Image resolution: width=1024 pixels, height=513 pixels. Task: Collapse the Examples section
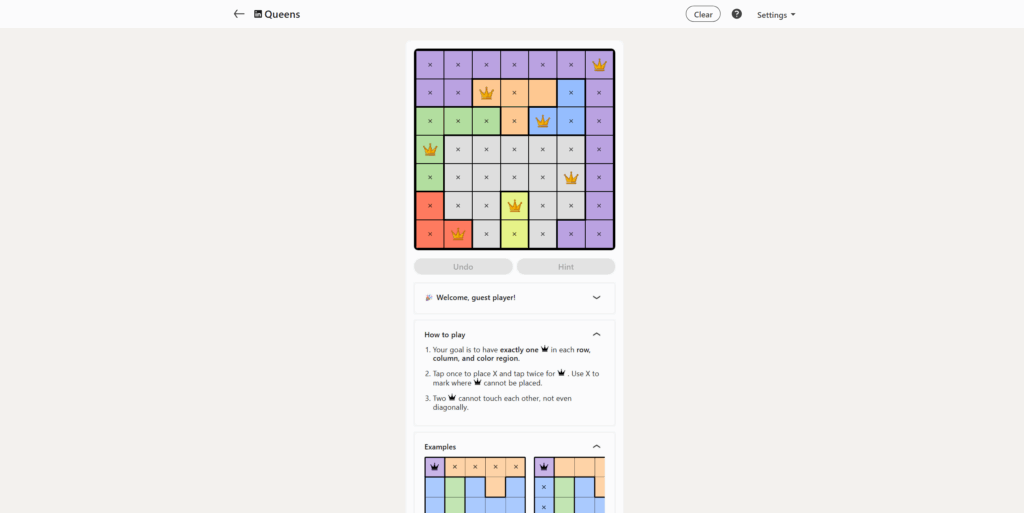pos(596,446)
